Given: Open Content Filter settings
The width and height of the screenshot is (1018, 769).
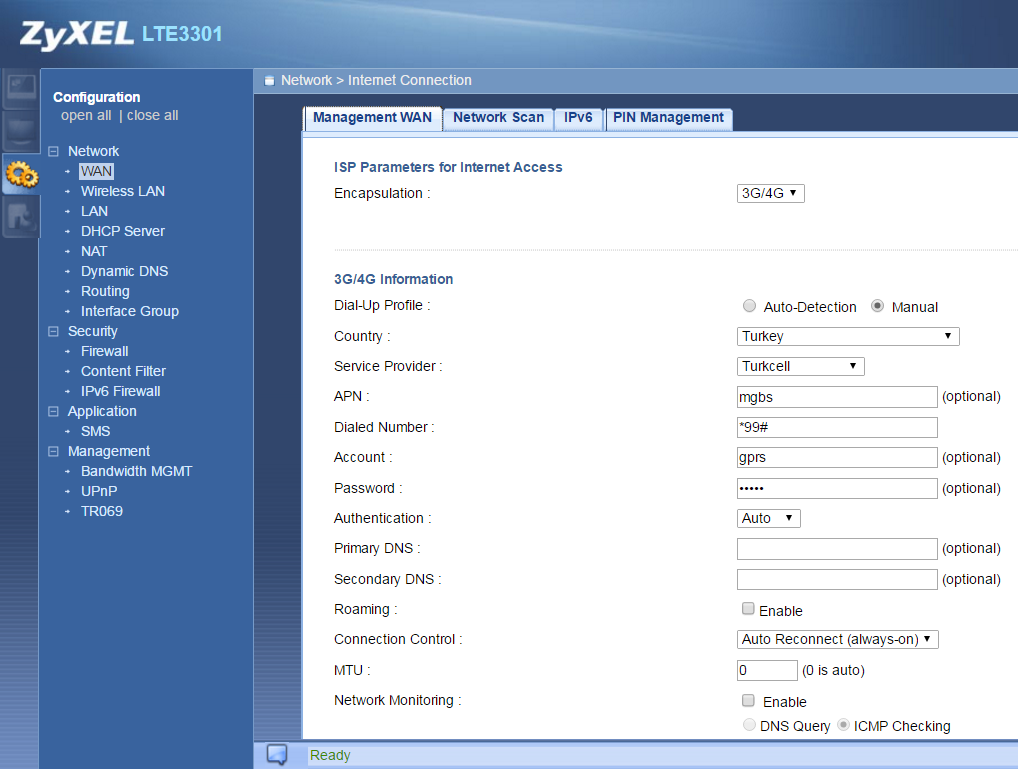Looking at the screenshot, I should [x=123, y=372].
